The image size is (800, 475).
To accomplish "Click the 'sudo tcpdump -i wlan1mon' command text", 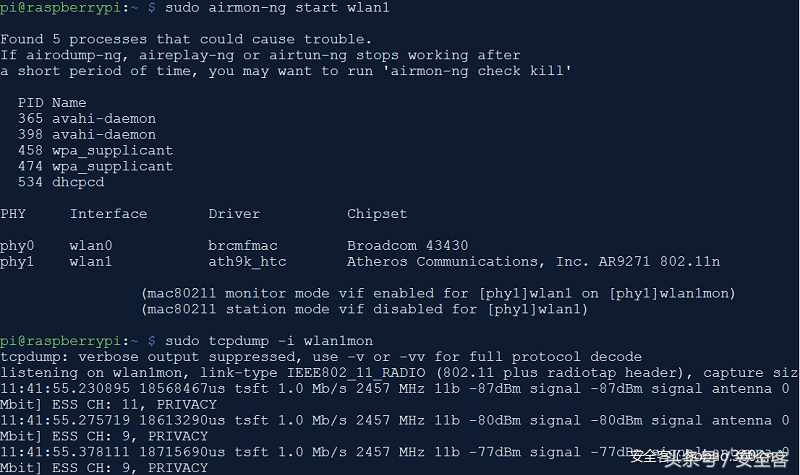I will pyautogui.click(x=269, y=341).
